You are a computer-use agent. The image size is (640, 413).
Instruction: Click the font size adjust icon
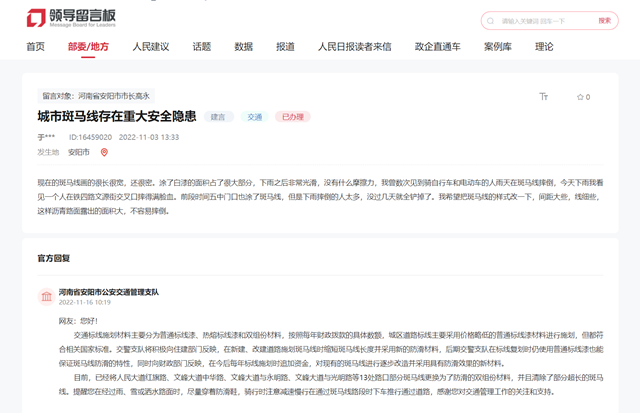point(544,97)
